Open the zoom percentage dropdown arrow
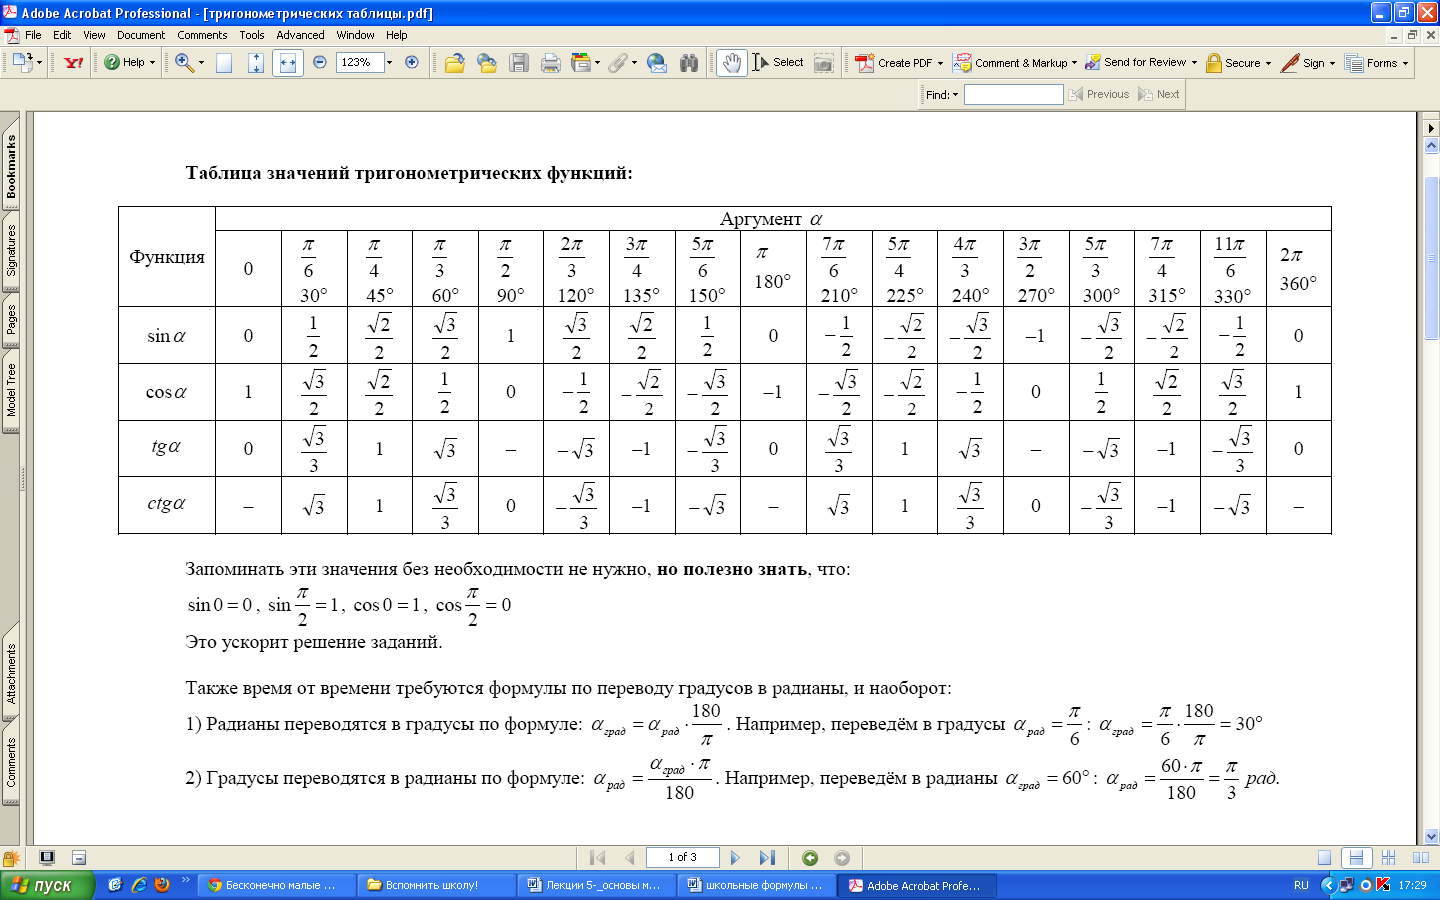1440x900 pixels. 389,62
